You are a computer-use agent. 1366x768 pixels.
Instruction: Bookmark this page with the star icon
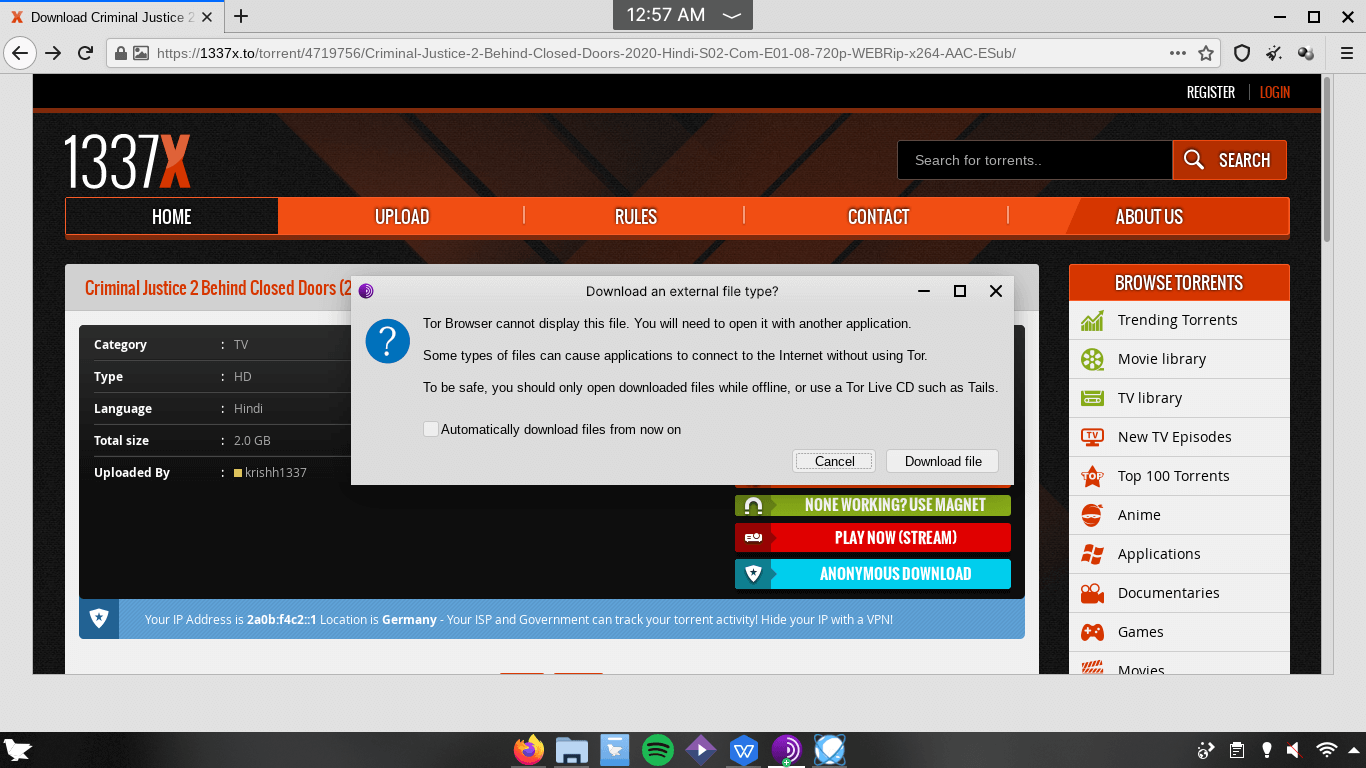(x=1206, y=53)
